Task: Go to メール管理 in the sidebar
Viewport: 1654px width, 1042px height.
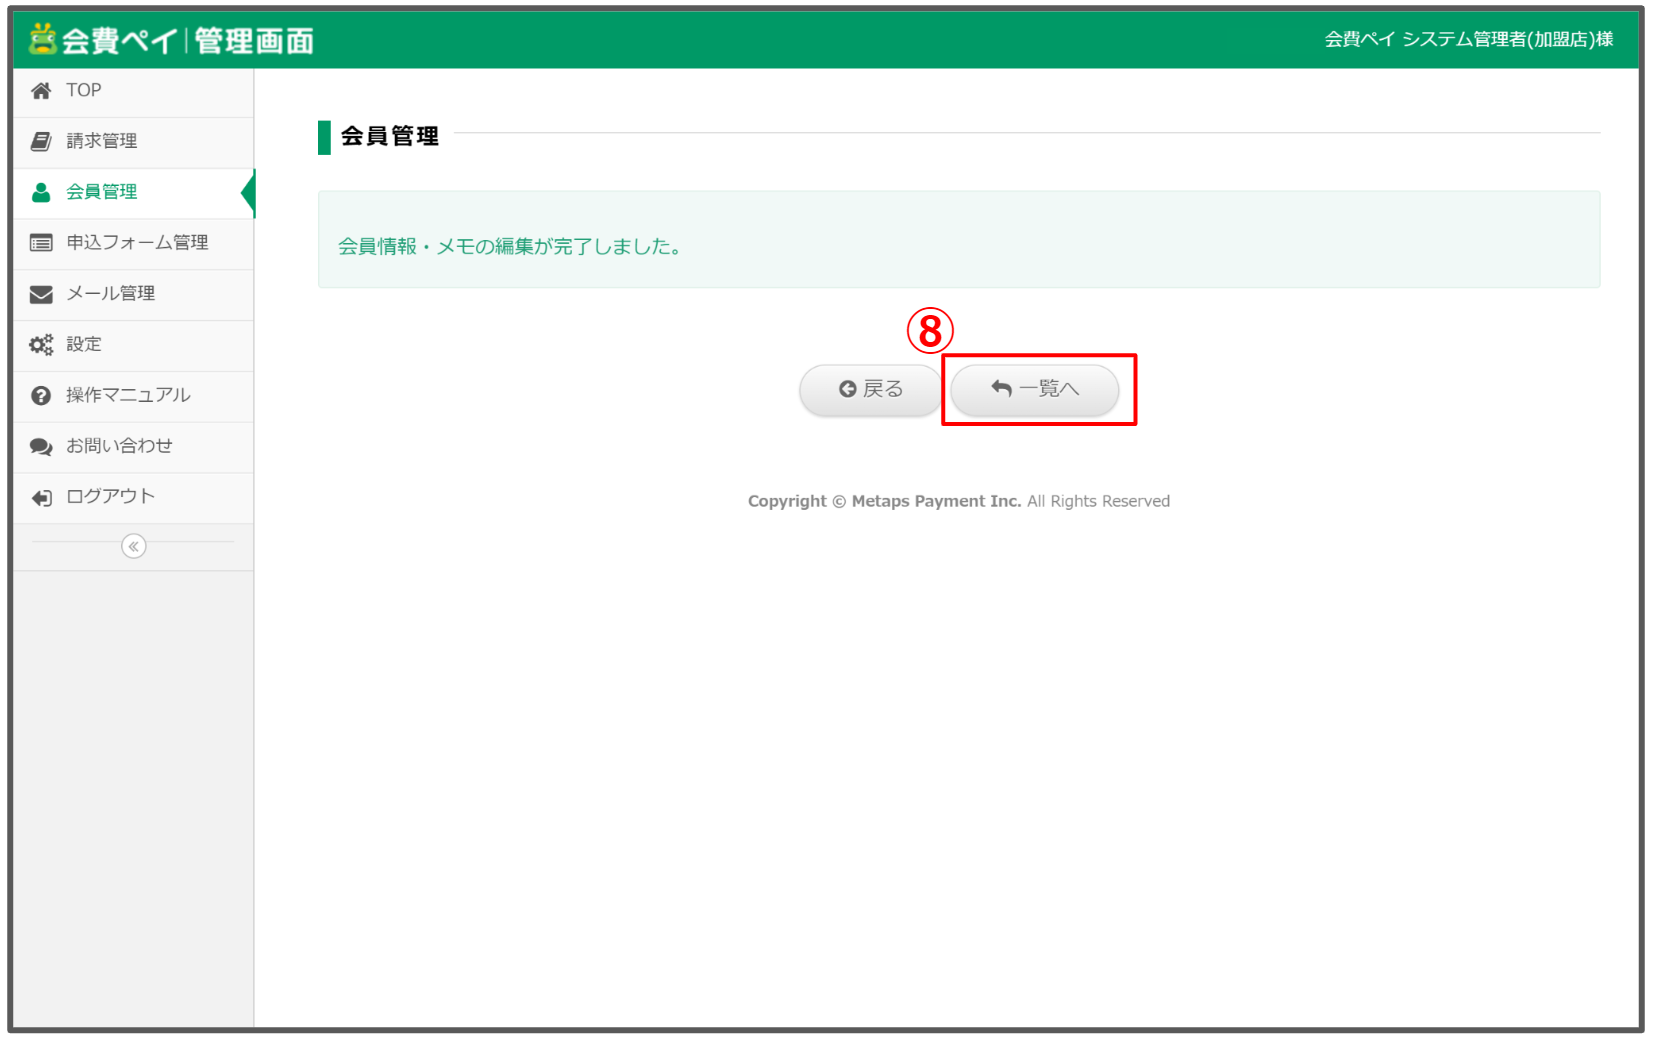Action: point(110,294)
